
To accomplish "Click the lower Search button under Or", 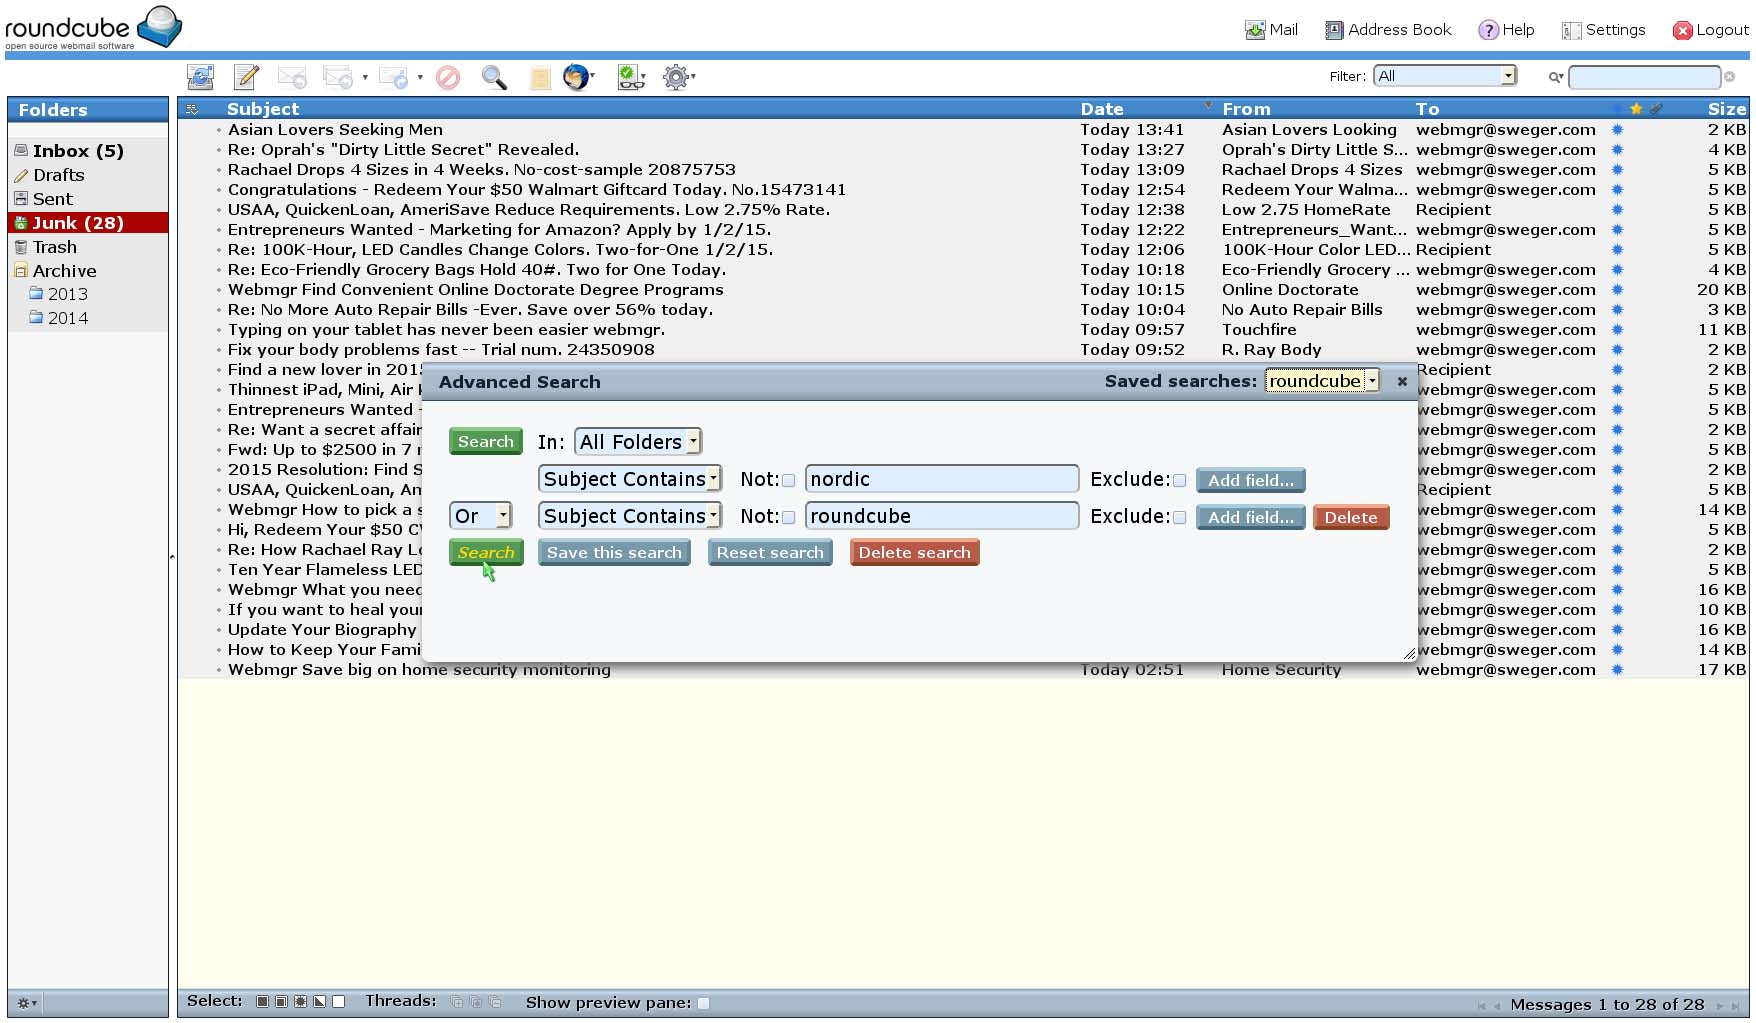I will 486,552.
